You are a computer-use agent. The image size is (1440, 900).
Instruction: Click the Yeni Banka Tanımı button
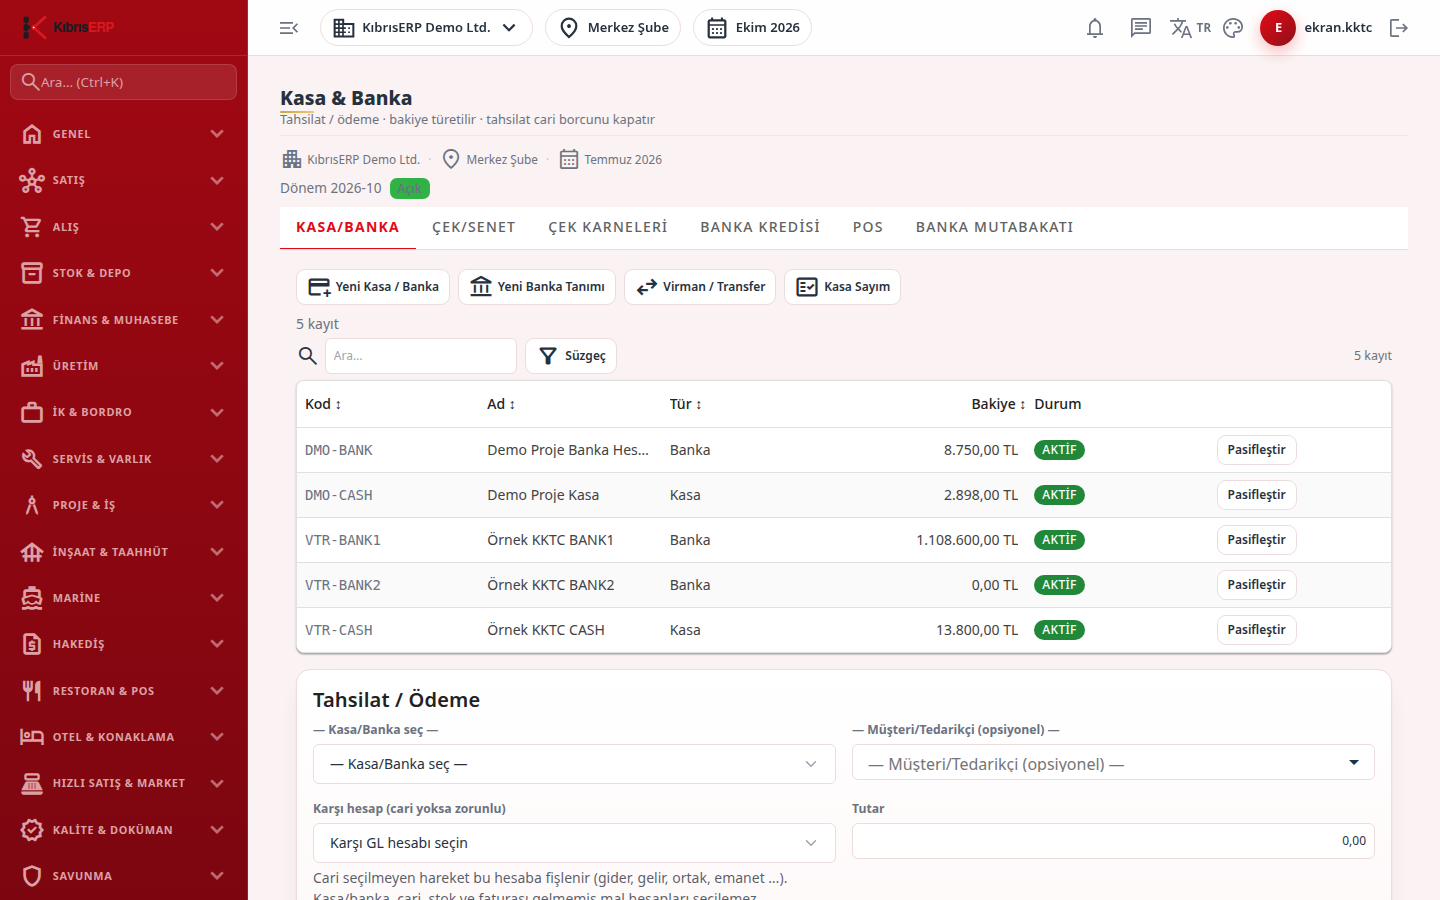click(x=537, y=287)
